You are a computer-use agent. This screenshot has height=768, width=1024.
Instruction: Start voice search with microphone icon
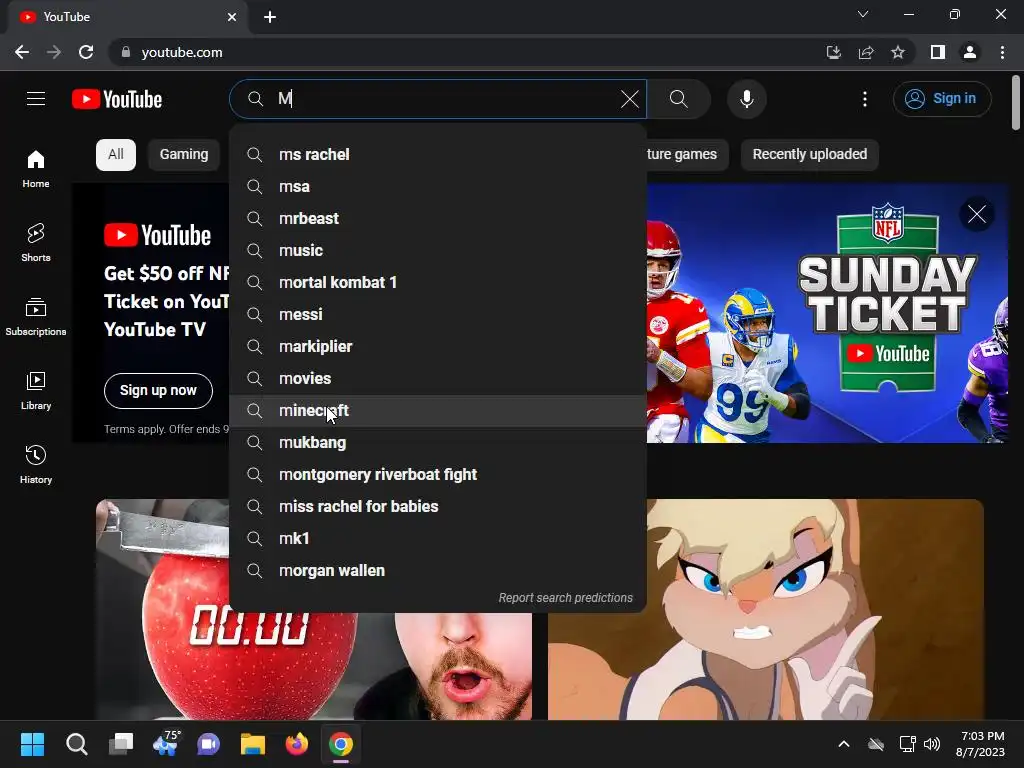(746, 99)
